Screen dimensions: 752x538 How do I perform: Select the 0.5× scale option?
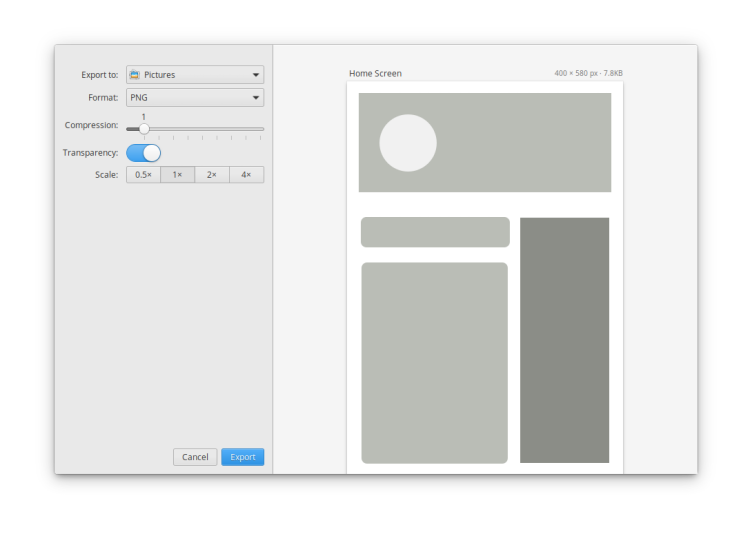[143, 175]
